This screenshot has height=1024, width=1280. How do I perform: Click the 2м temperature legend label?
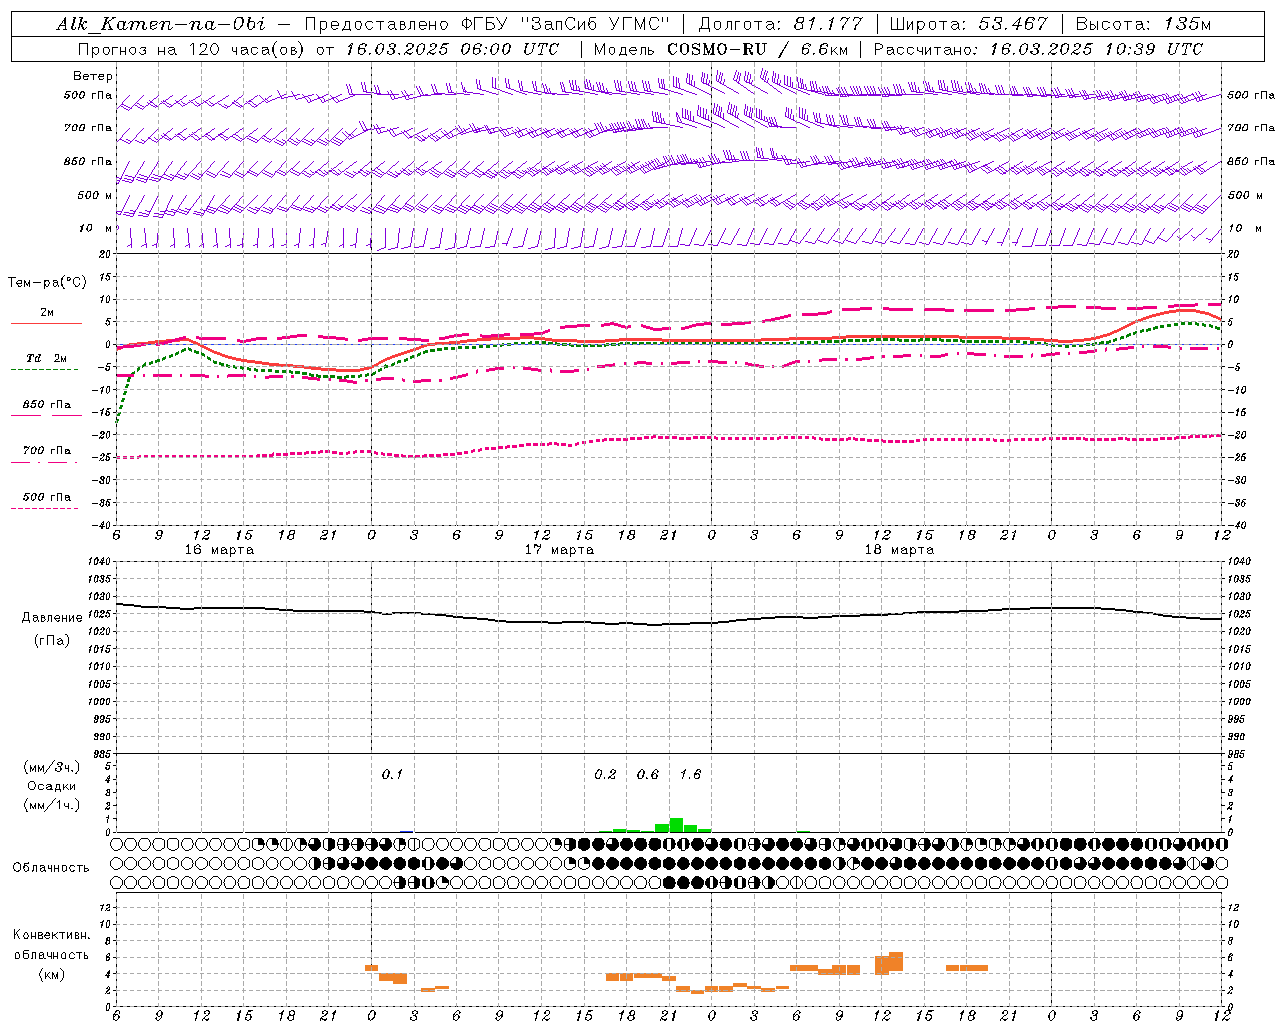(47, 313)
